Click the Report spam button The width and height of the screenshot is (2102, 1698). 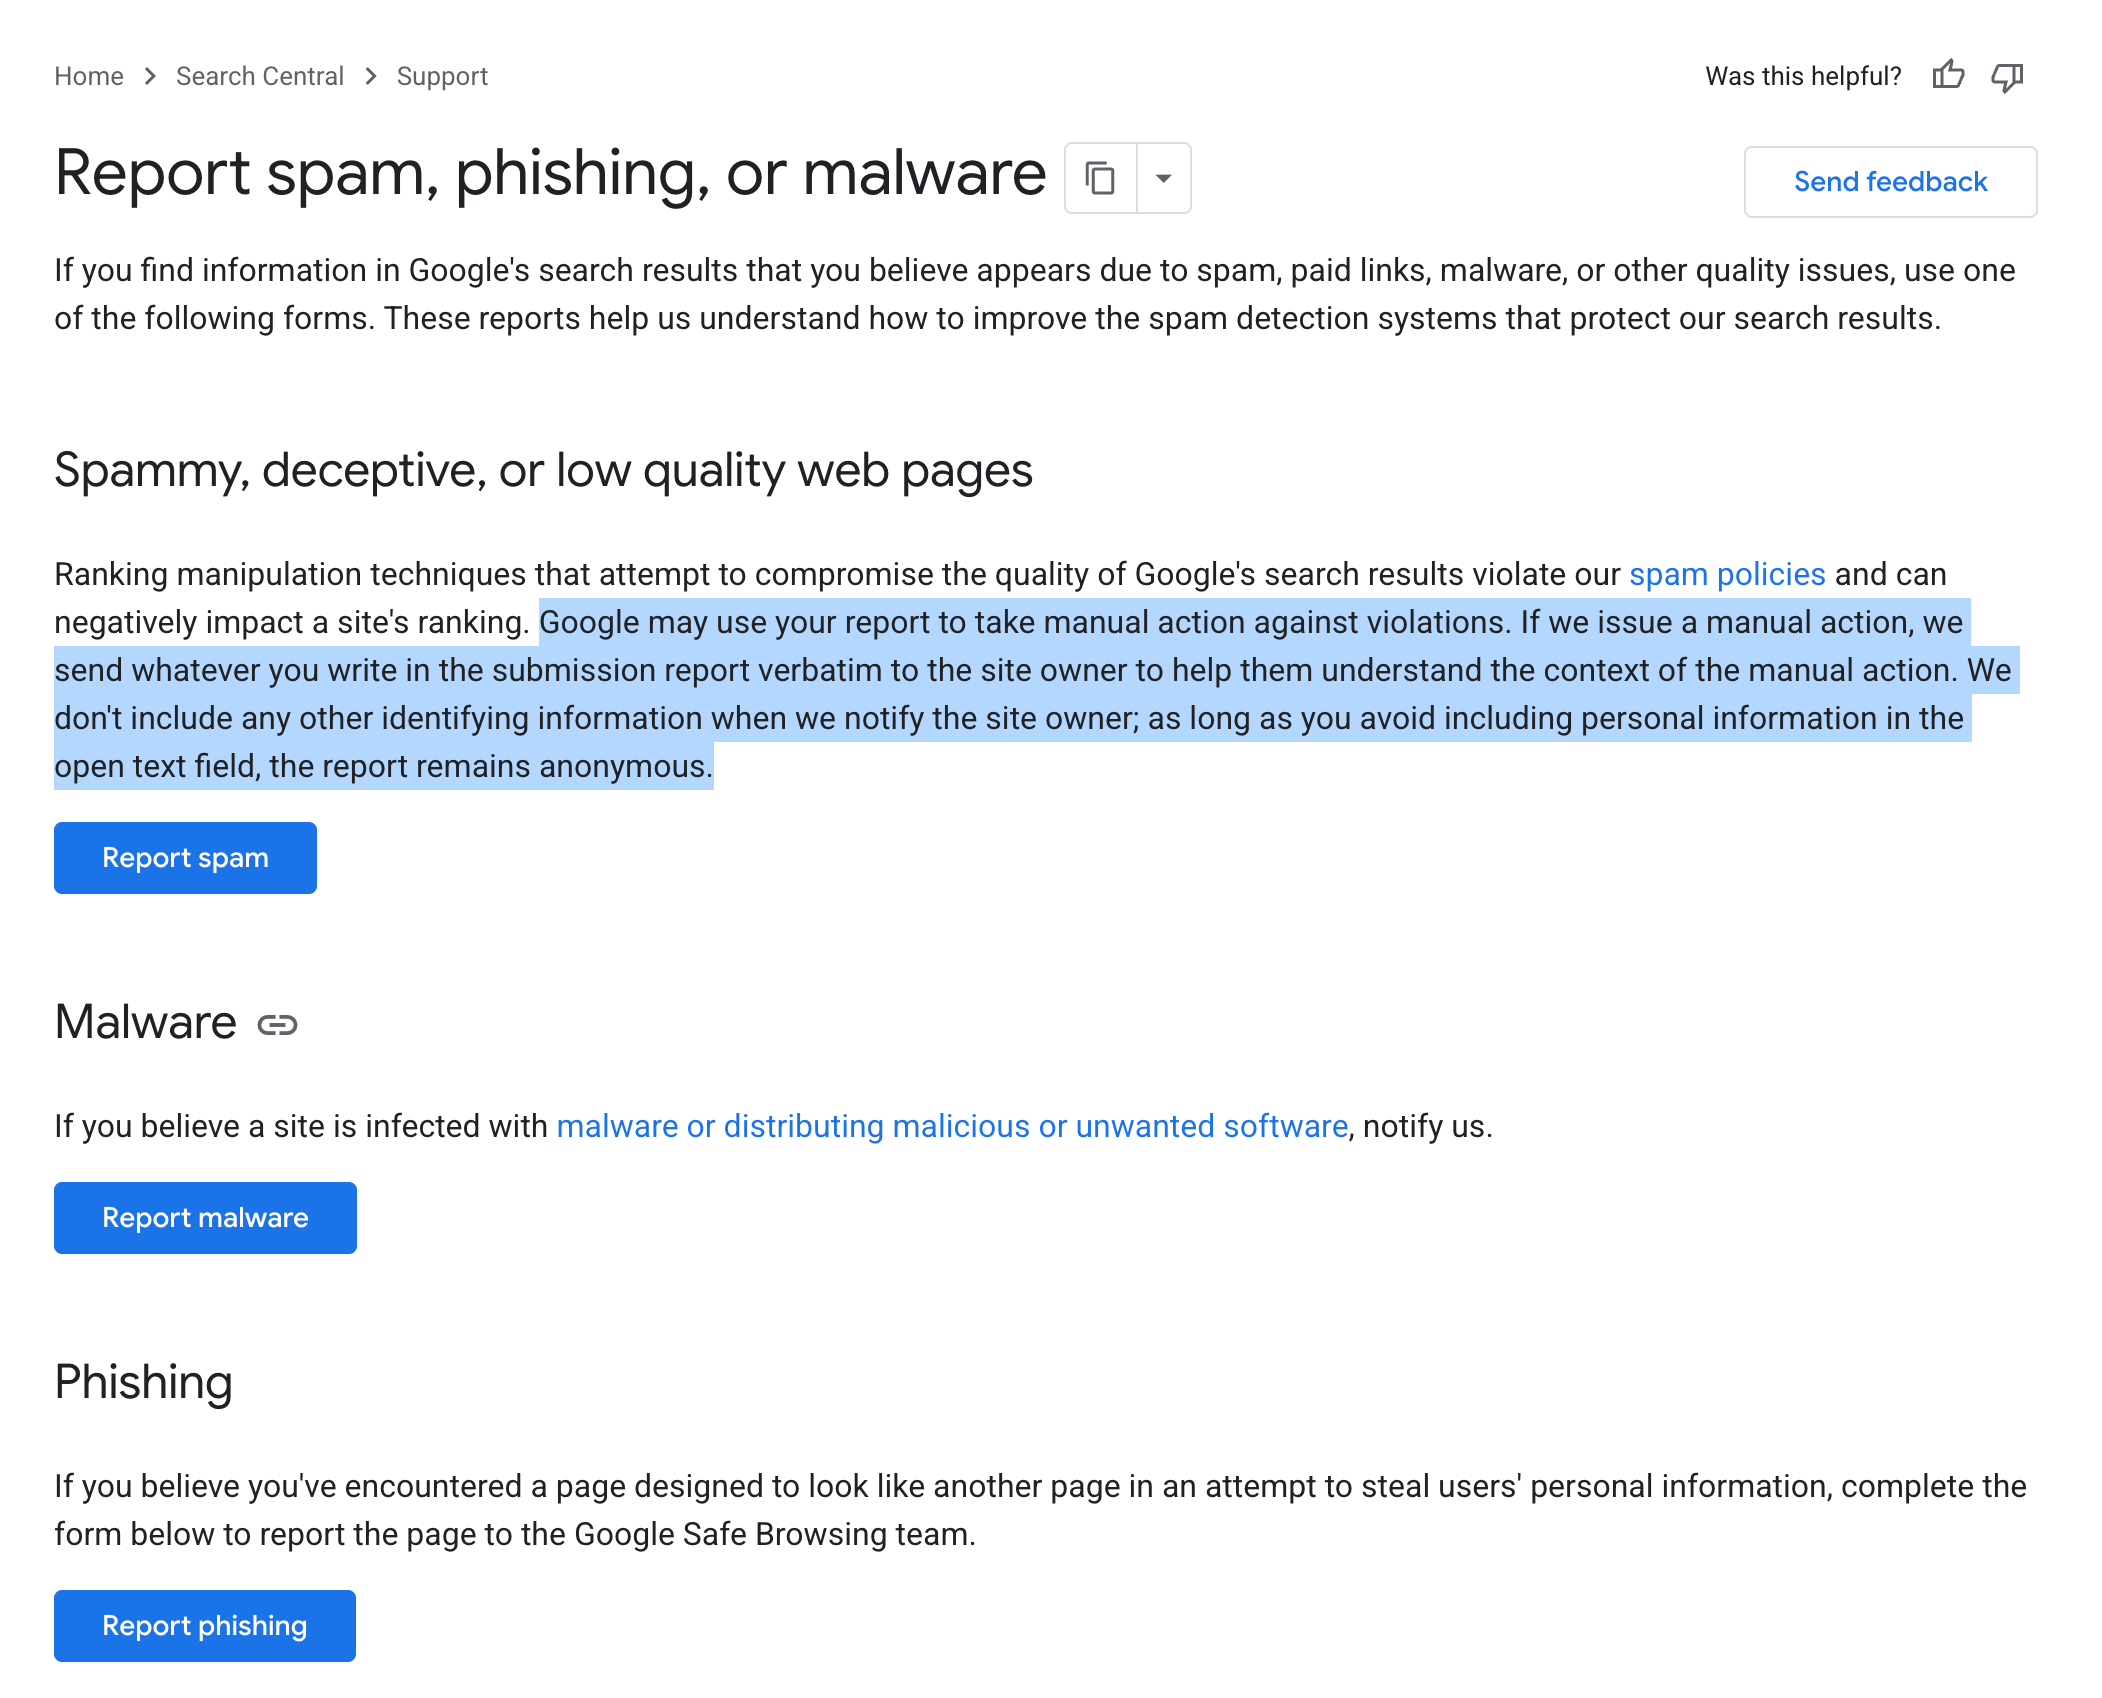184,857
